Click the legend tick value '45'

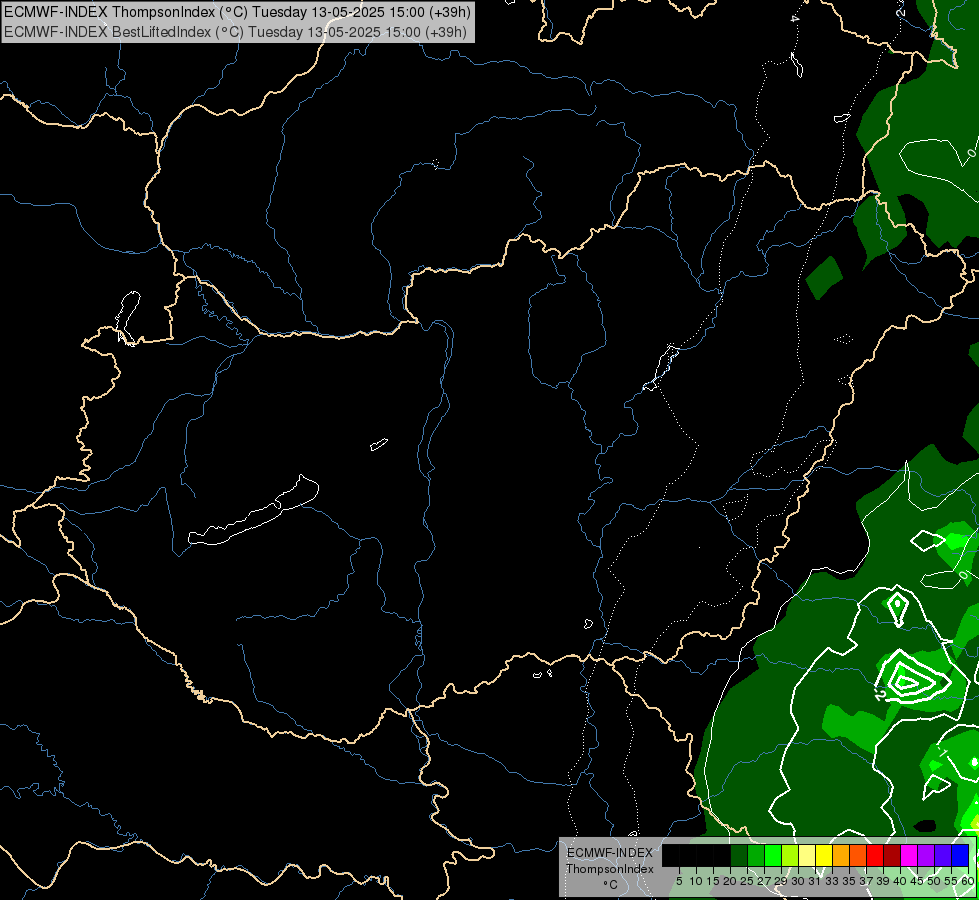tap(918, 881)
